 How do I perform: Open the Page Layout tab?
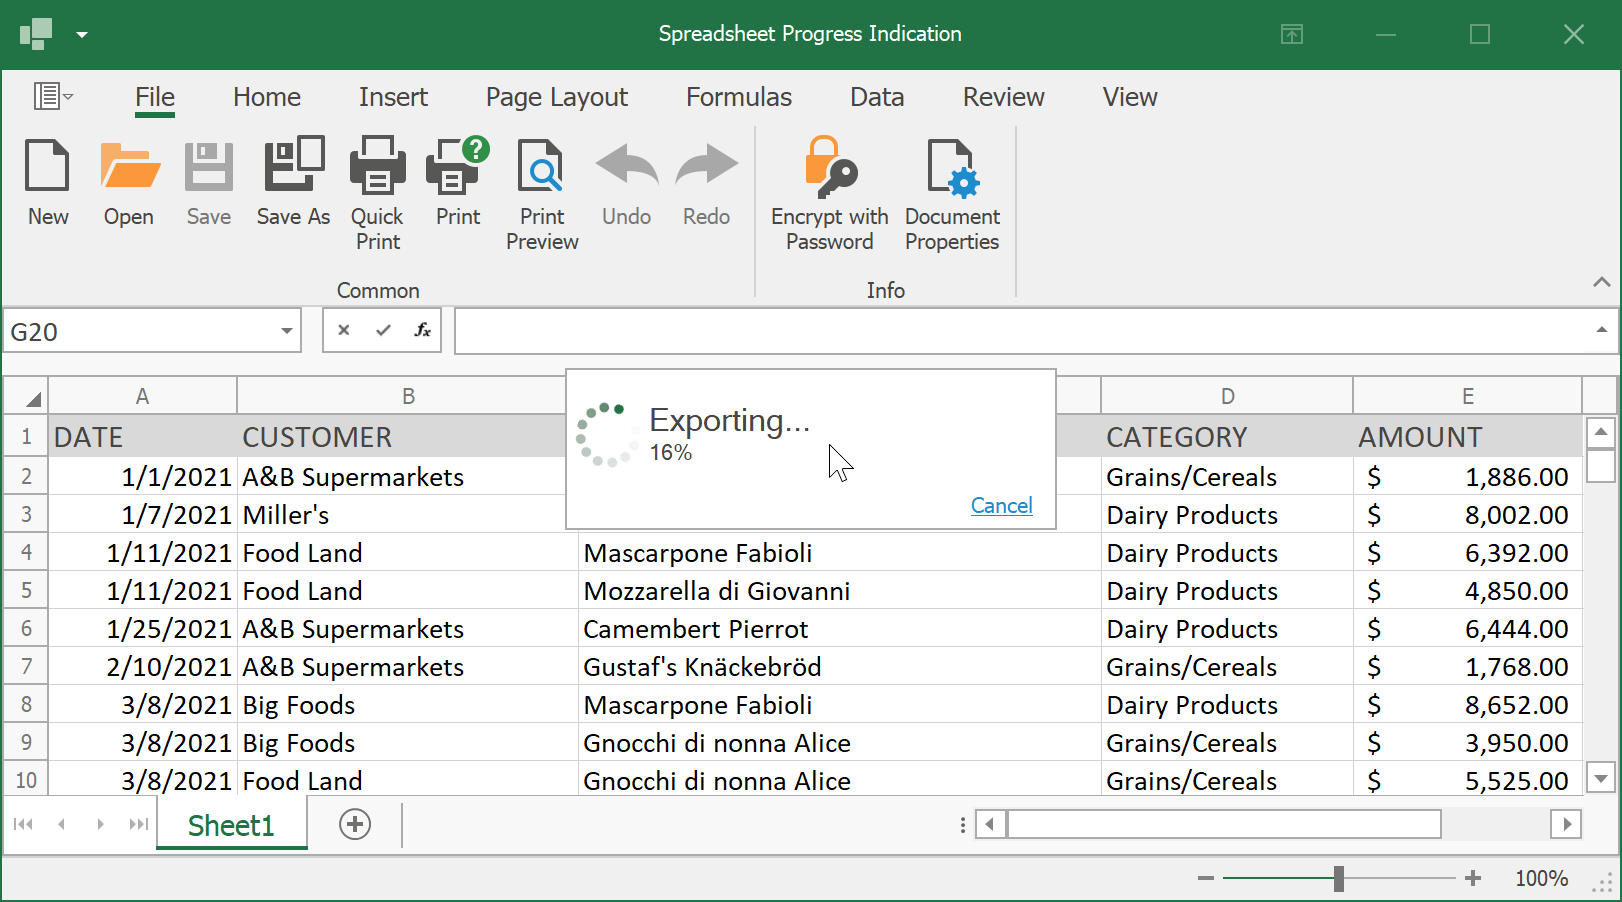556,97
